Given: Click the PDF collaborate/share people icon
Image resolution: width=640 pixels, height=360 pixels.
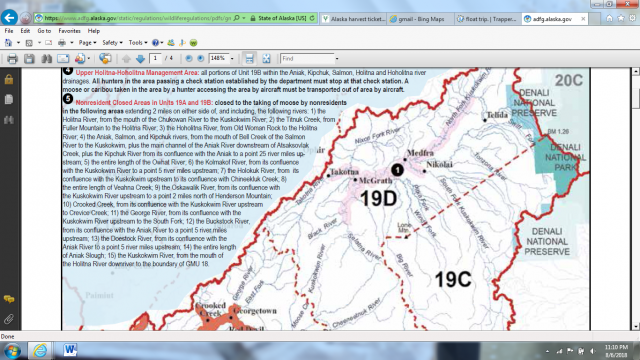Looking at the screenshot, I should [x=80, y=59].
